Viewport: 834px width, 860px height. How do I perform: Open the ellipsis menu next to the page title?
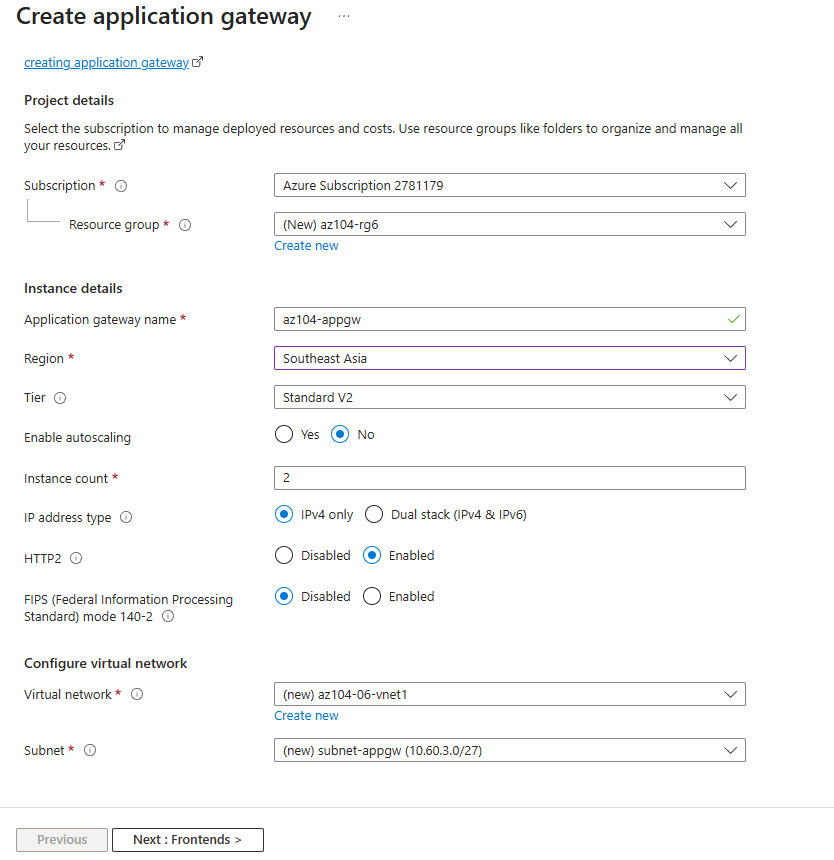coord(343,16)
